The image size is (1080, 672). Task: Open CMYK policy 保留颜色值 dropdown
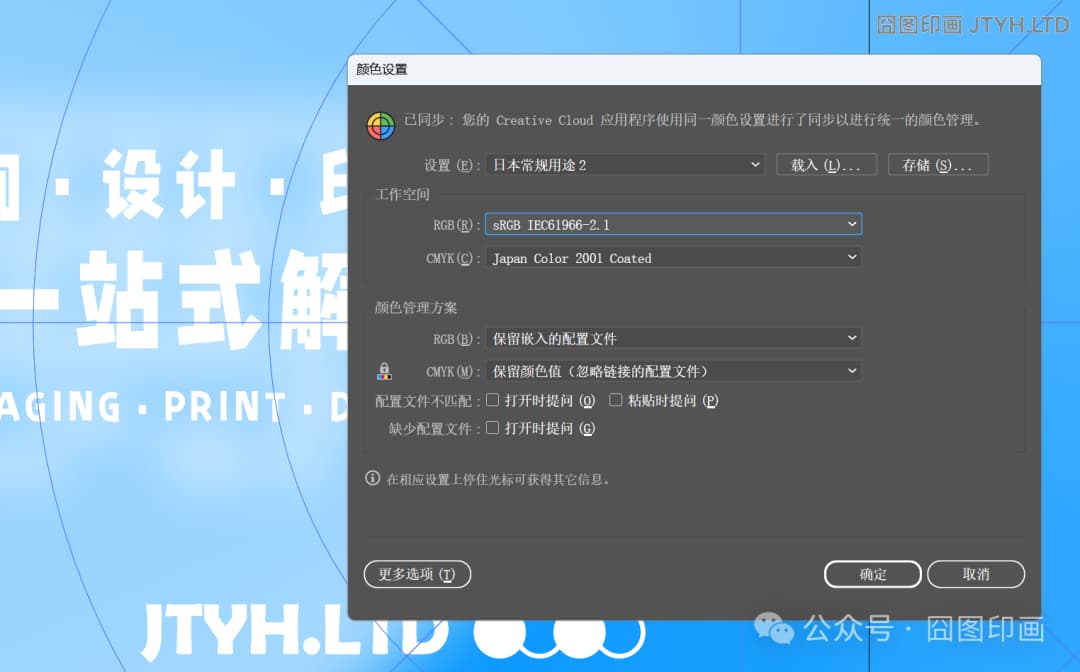(674, 371)
